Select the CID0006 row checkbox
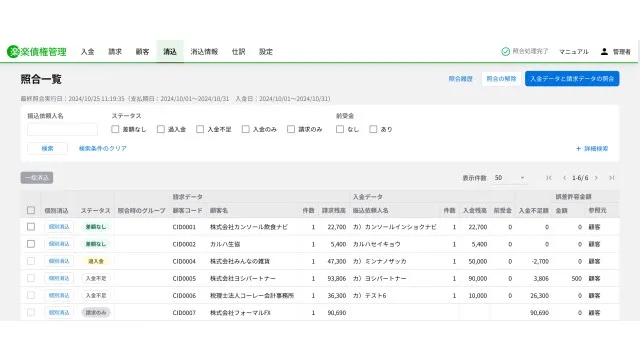 pos(31,295)
